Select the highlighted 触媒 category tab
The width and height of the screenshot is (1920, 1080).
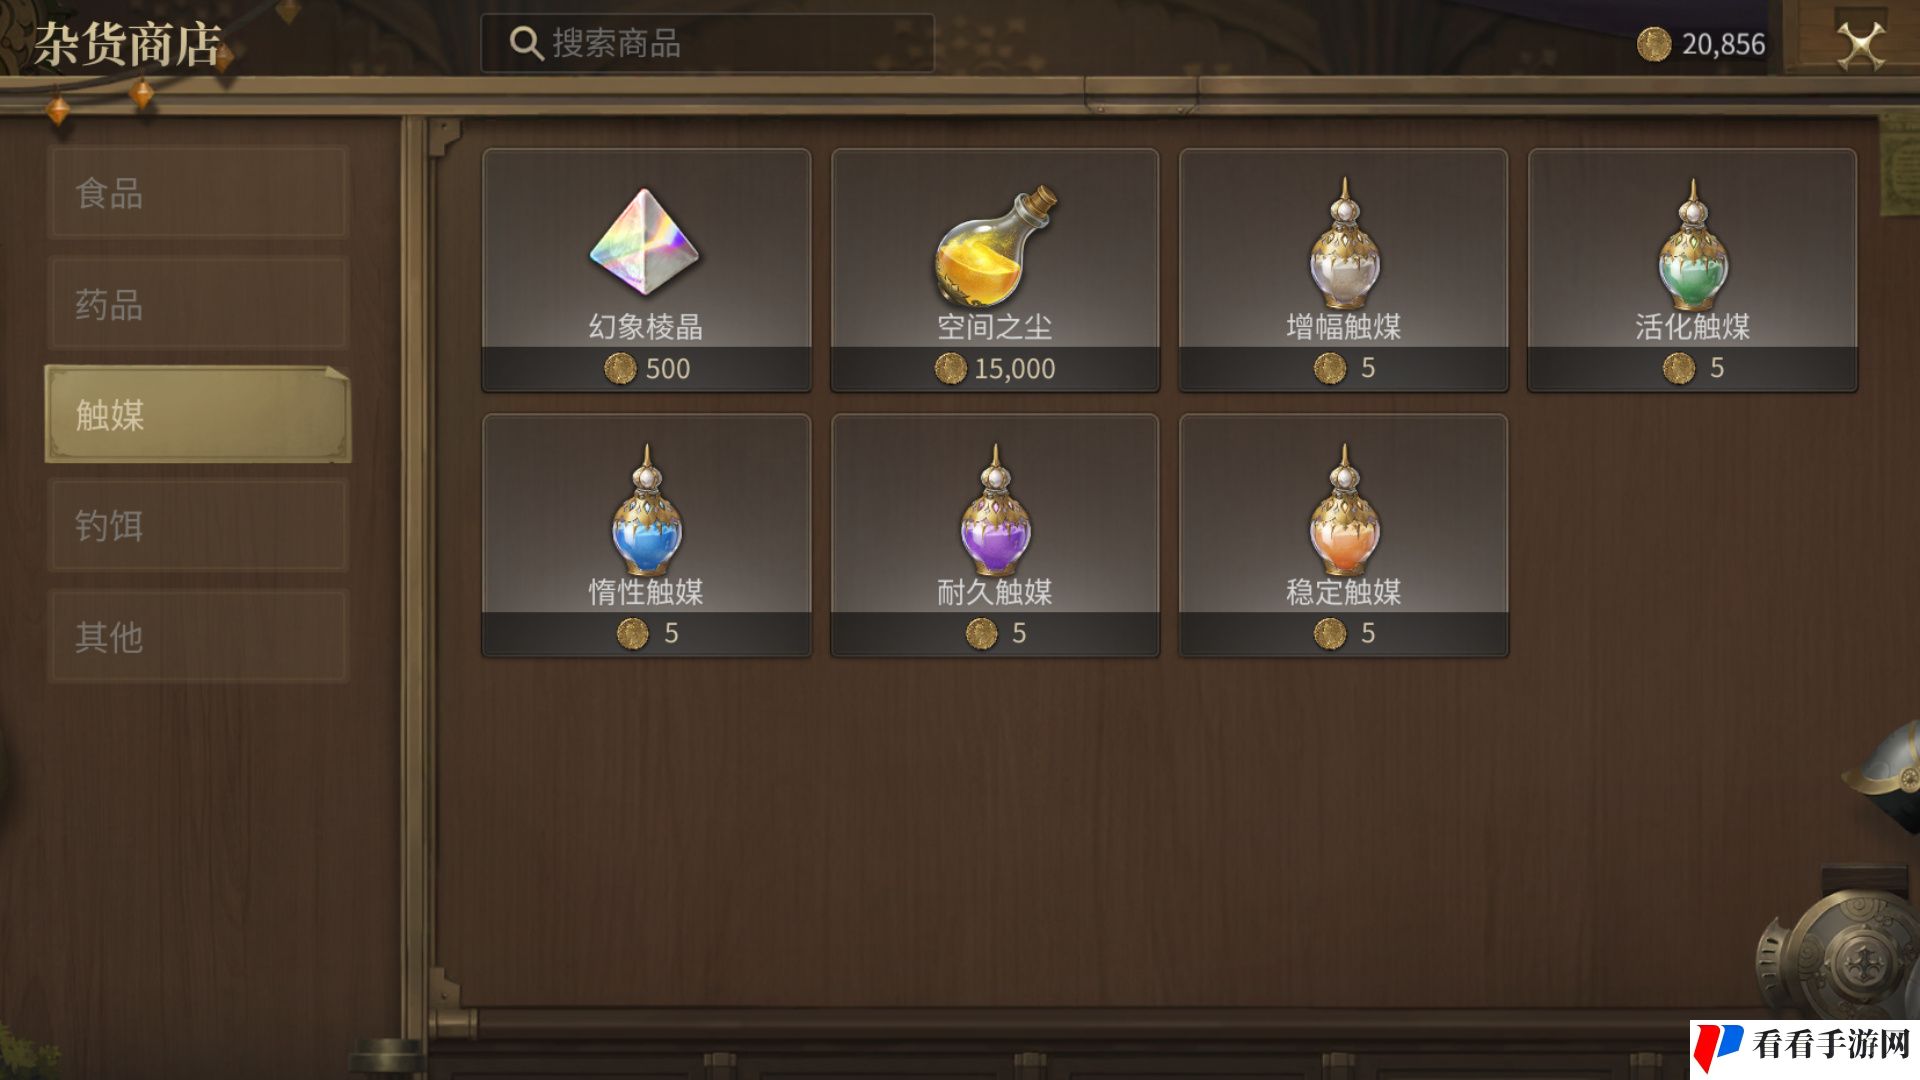coord(198,414)
